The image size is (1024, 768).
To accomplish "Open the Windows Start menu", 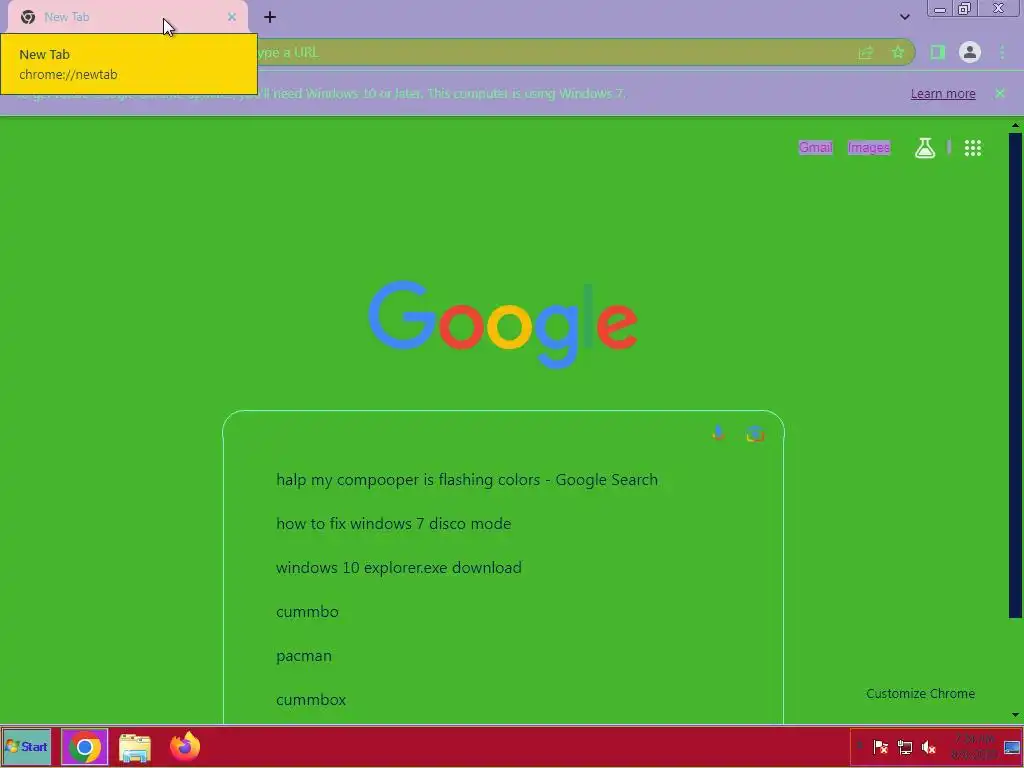I will (26, 746).
